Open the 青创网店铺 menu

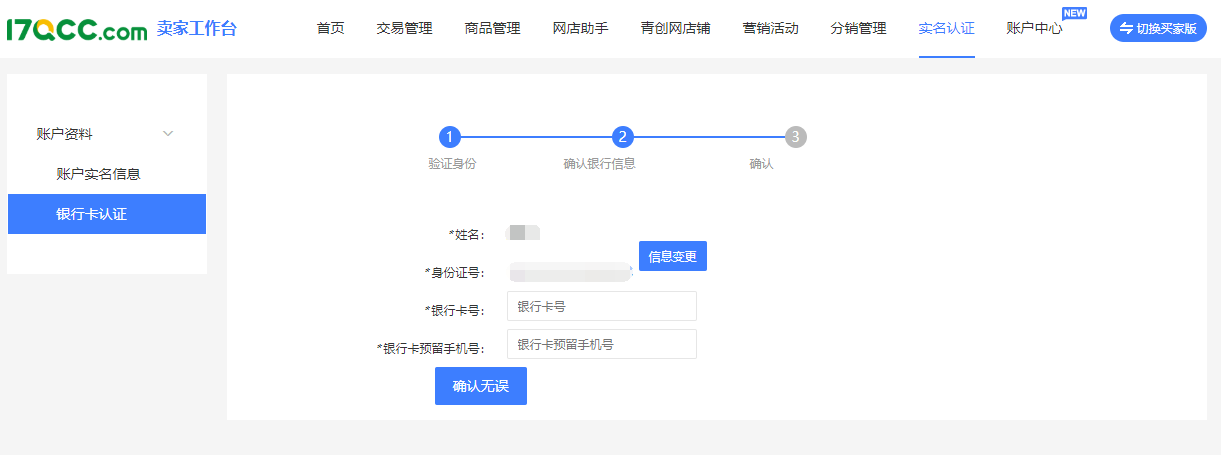675,29
